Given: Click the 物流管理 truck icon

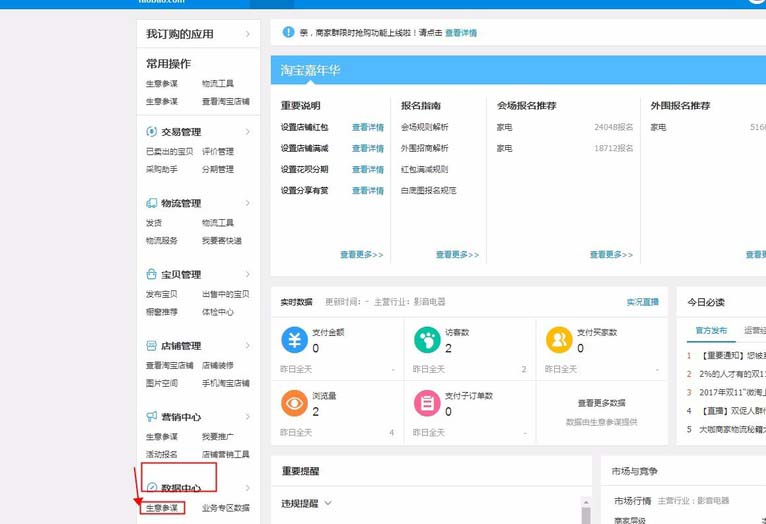Looking at the screenshot, I should pyautogui.click(x=151, y=203).
